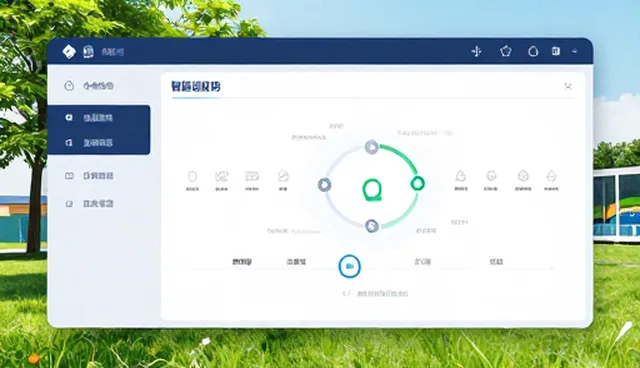Select the lower highlighted sidebar item
The height and width of the screenshot is (368, 640).
click(x=99, y=143)
